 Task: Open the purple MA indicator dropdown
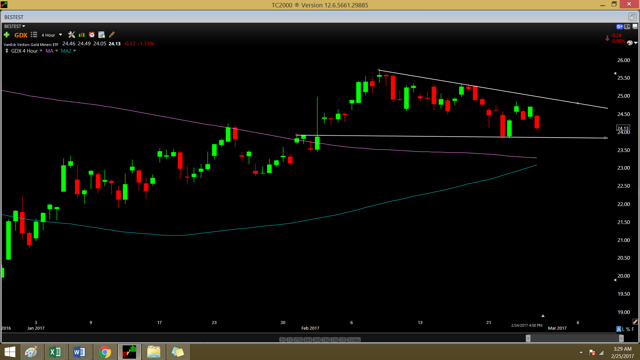pos(51,51)
